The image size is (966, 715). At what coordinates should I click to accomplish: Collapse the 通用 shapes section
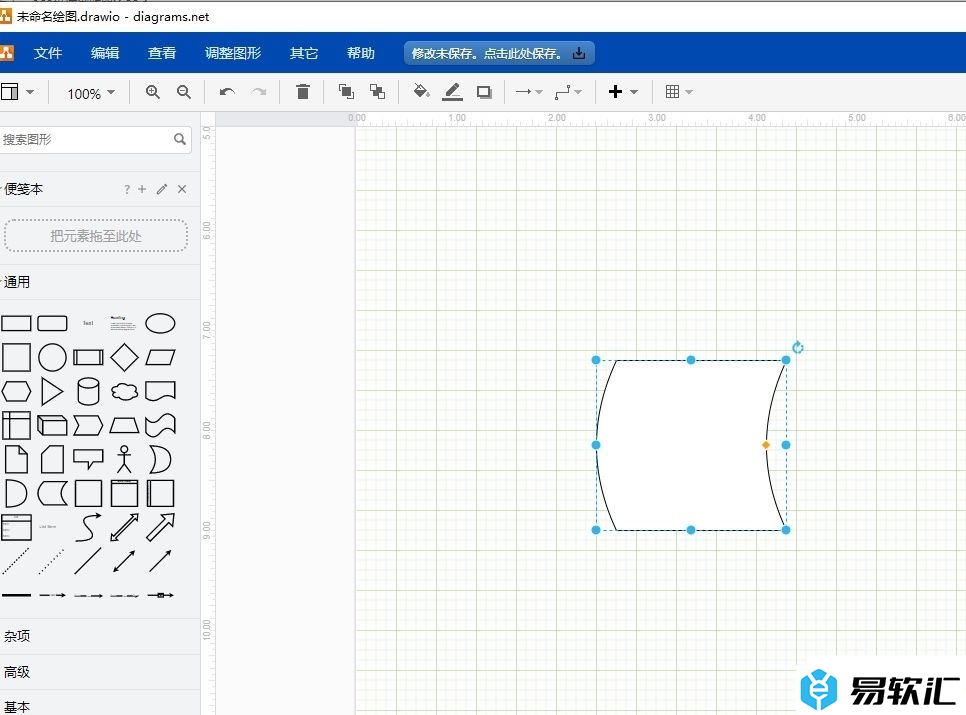pyautogui.click(x=15, y=282)
